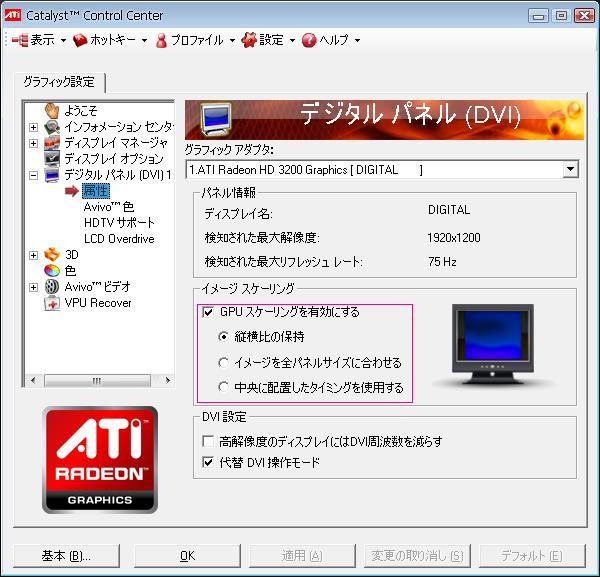Click the ATI Radeon Graphics logo
This screenshot has width=600, height=577.
[x=100, y=460]
